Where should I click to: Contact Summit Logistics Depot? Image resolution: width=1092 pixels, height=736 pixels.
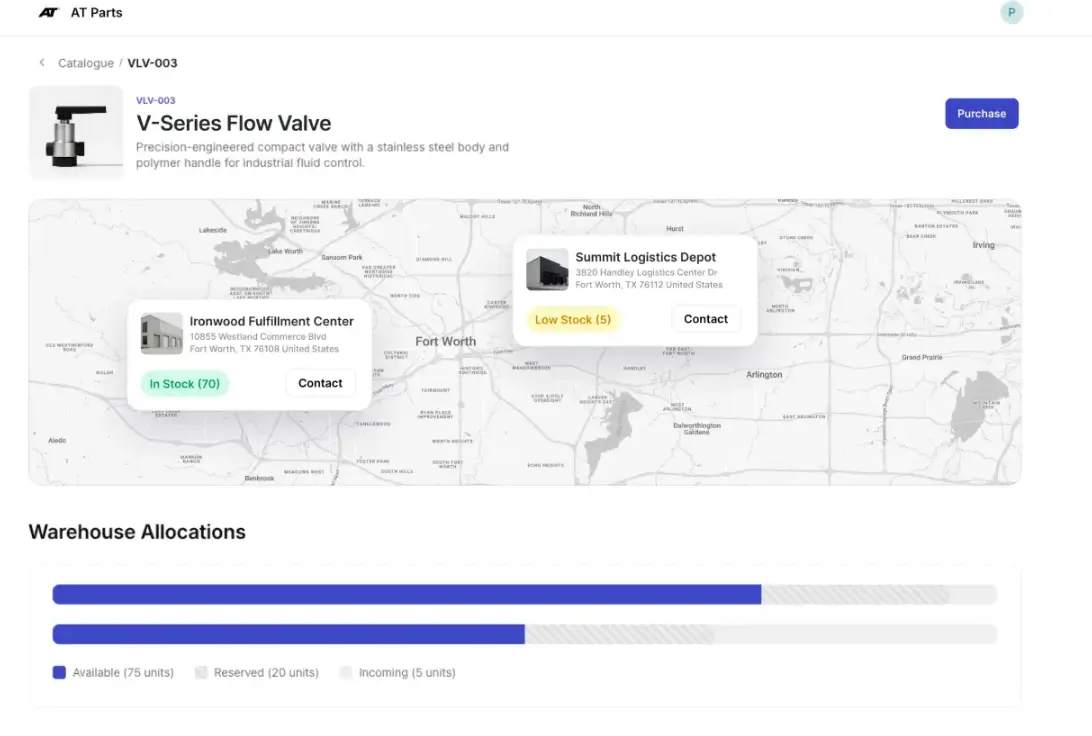click(705, 319)
